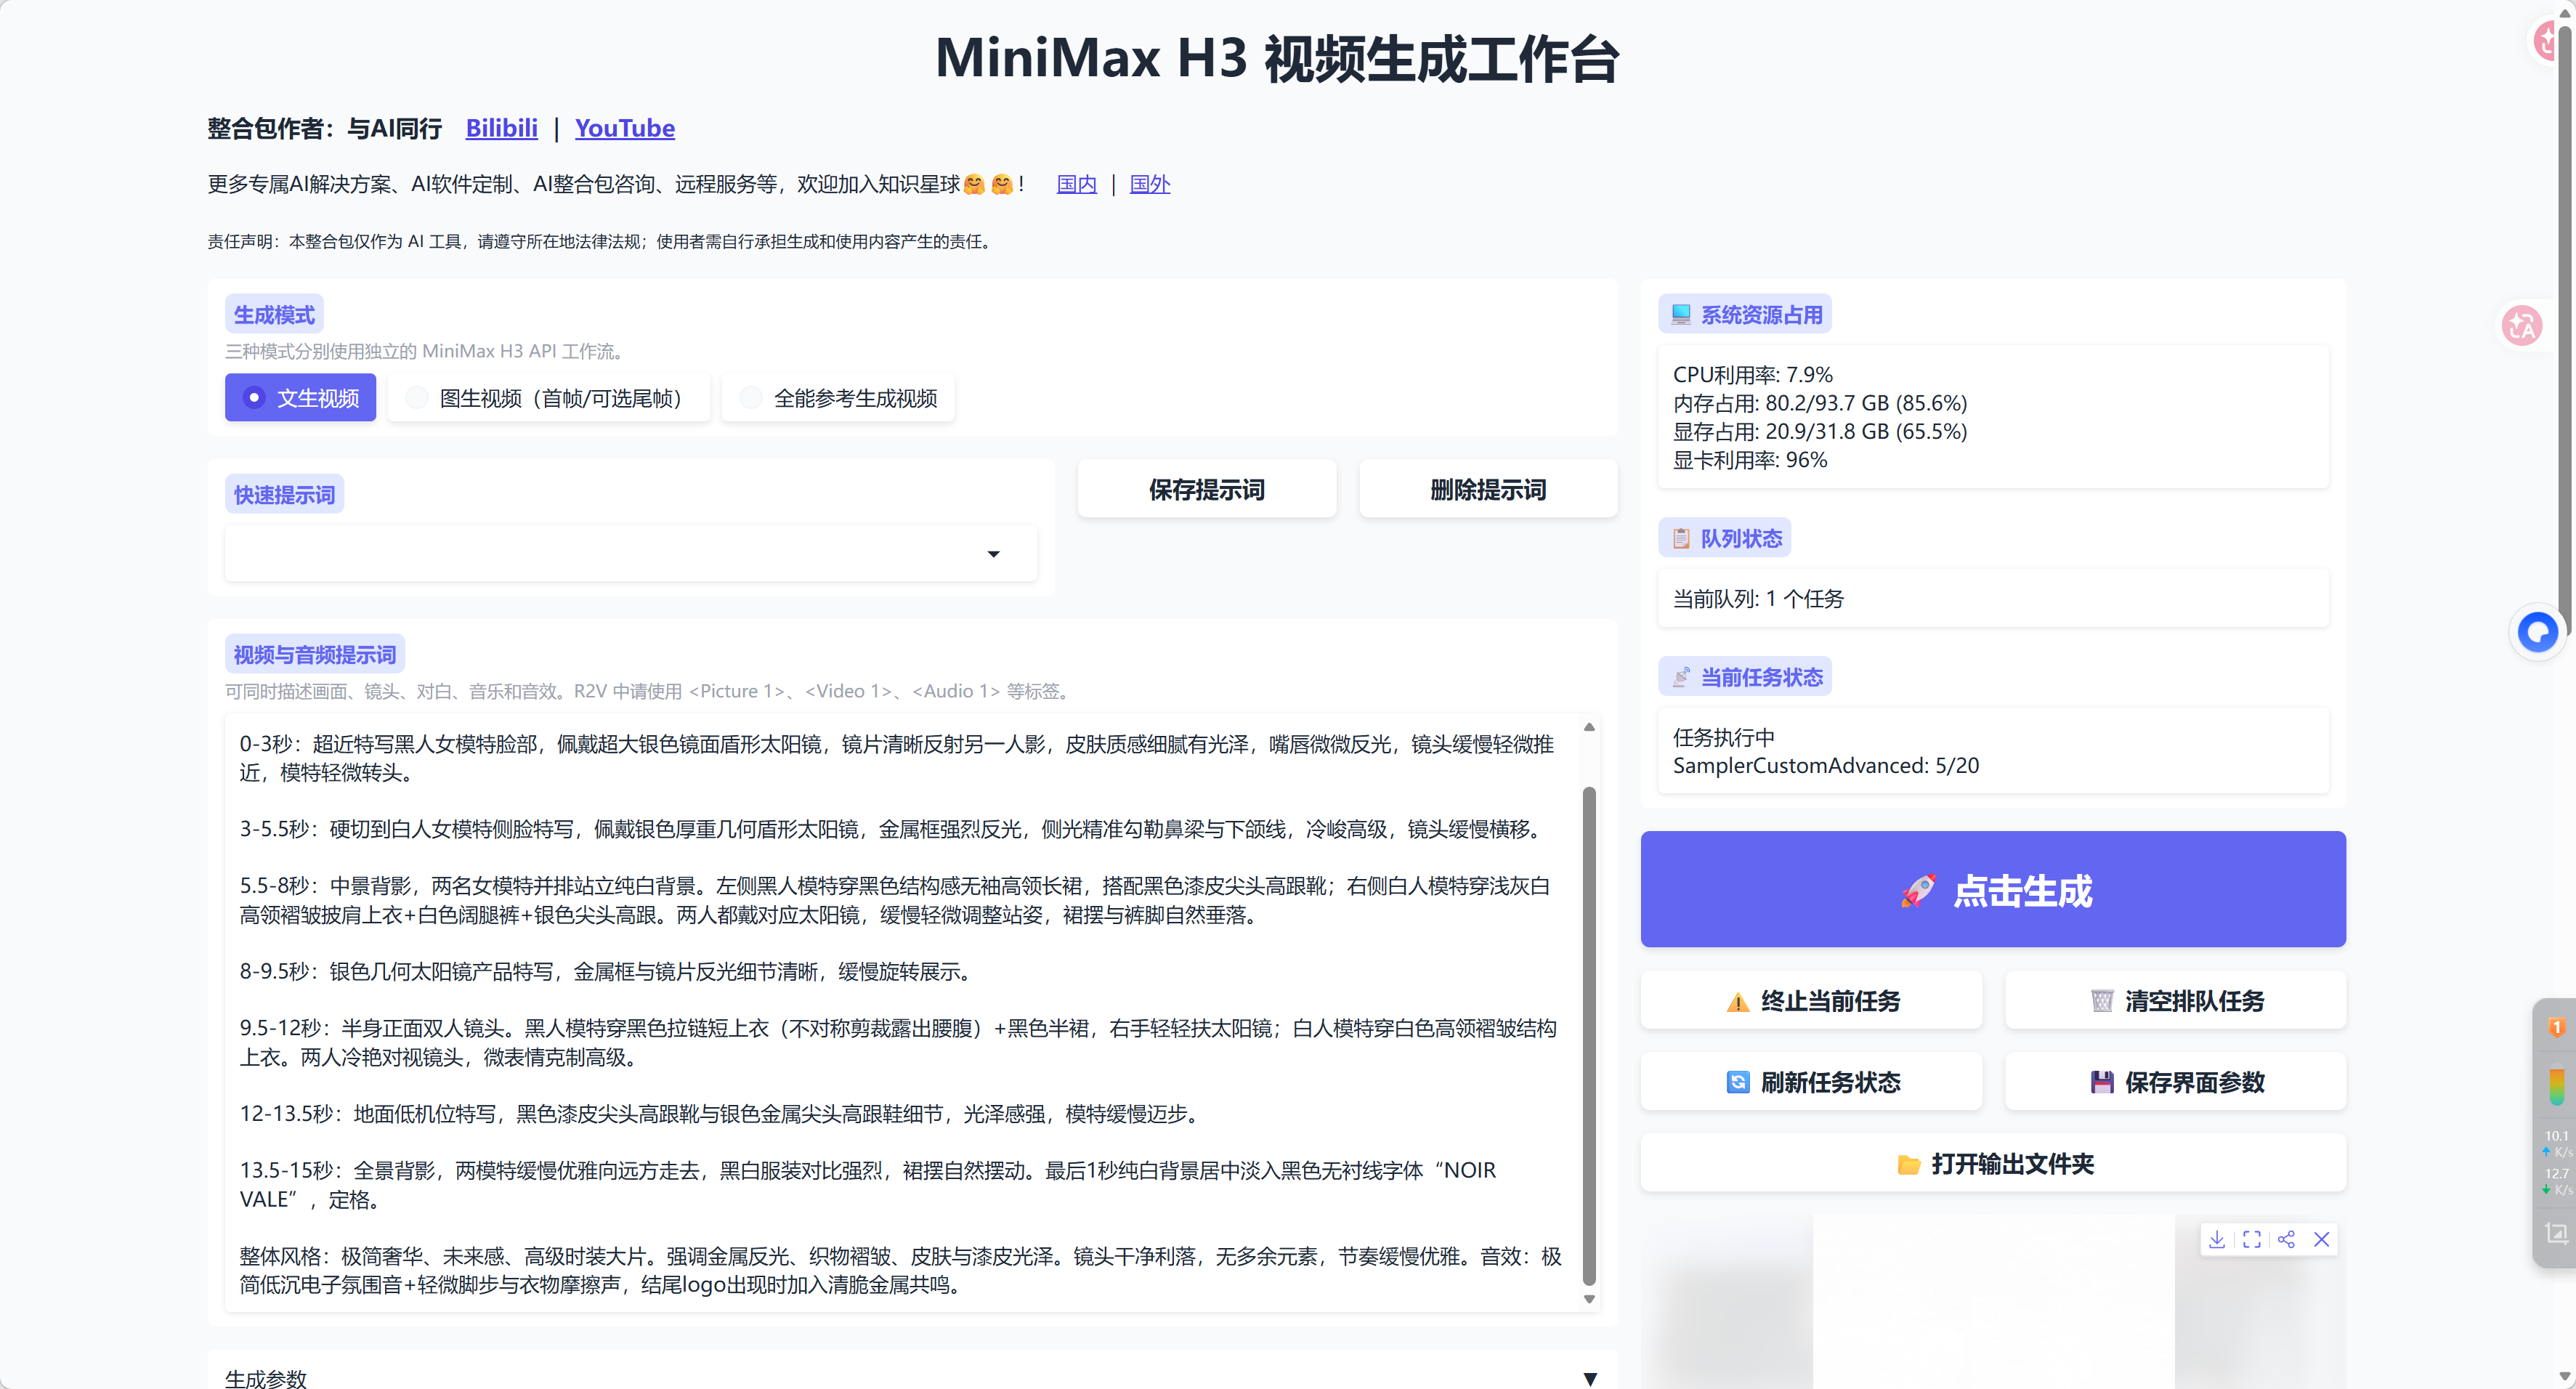Click the 'MiniMax H3 视频生成工作台' page title
The height and width of the screenshot is (1389, 2576).
(x=1277, y=58)
